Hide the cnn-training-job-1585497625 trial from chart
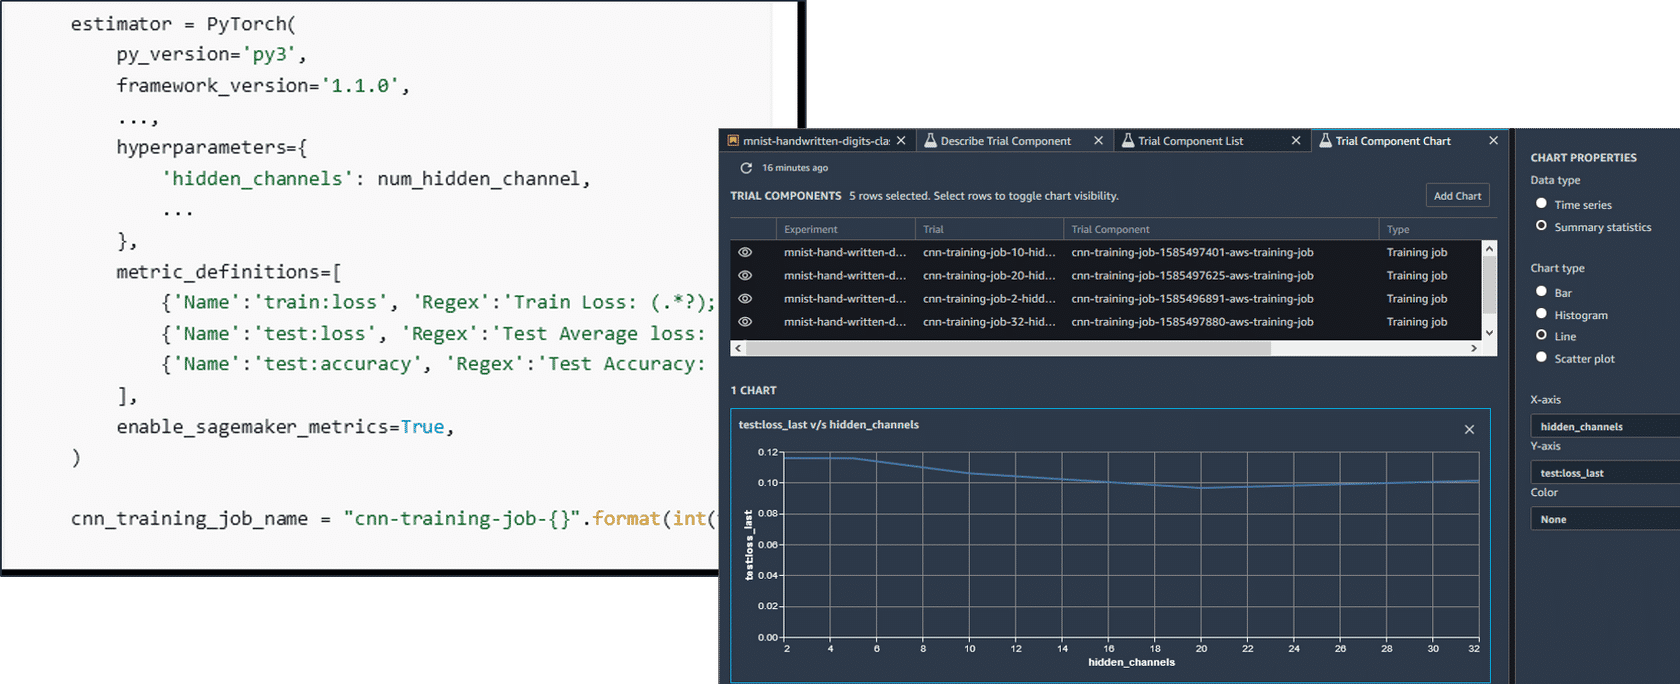 [x=745, y=276]
